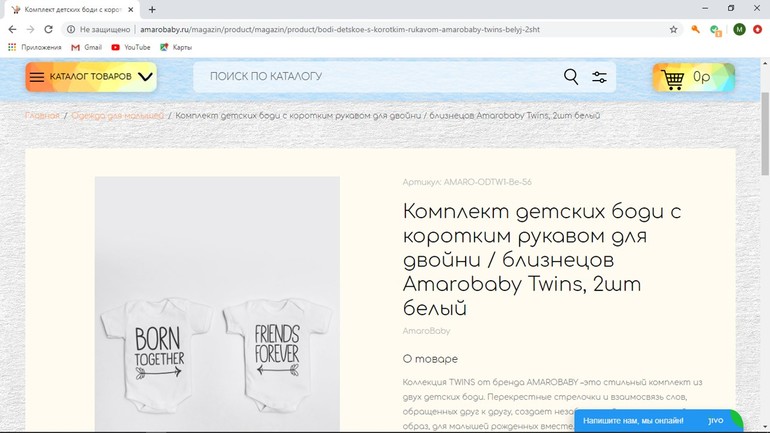770x433 pixels.
Task: Click the Chrome profile avatar
Action: 739,30
